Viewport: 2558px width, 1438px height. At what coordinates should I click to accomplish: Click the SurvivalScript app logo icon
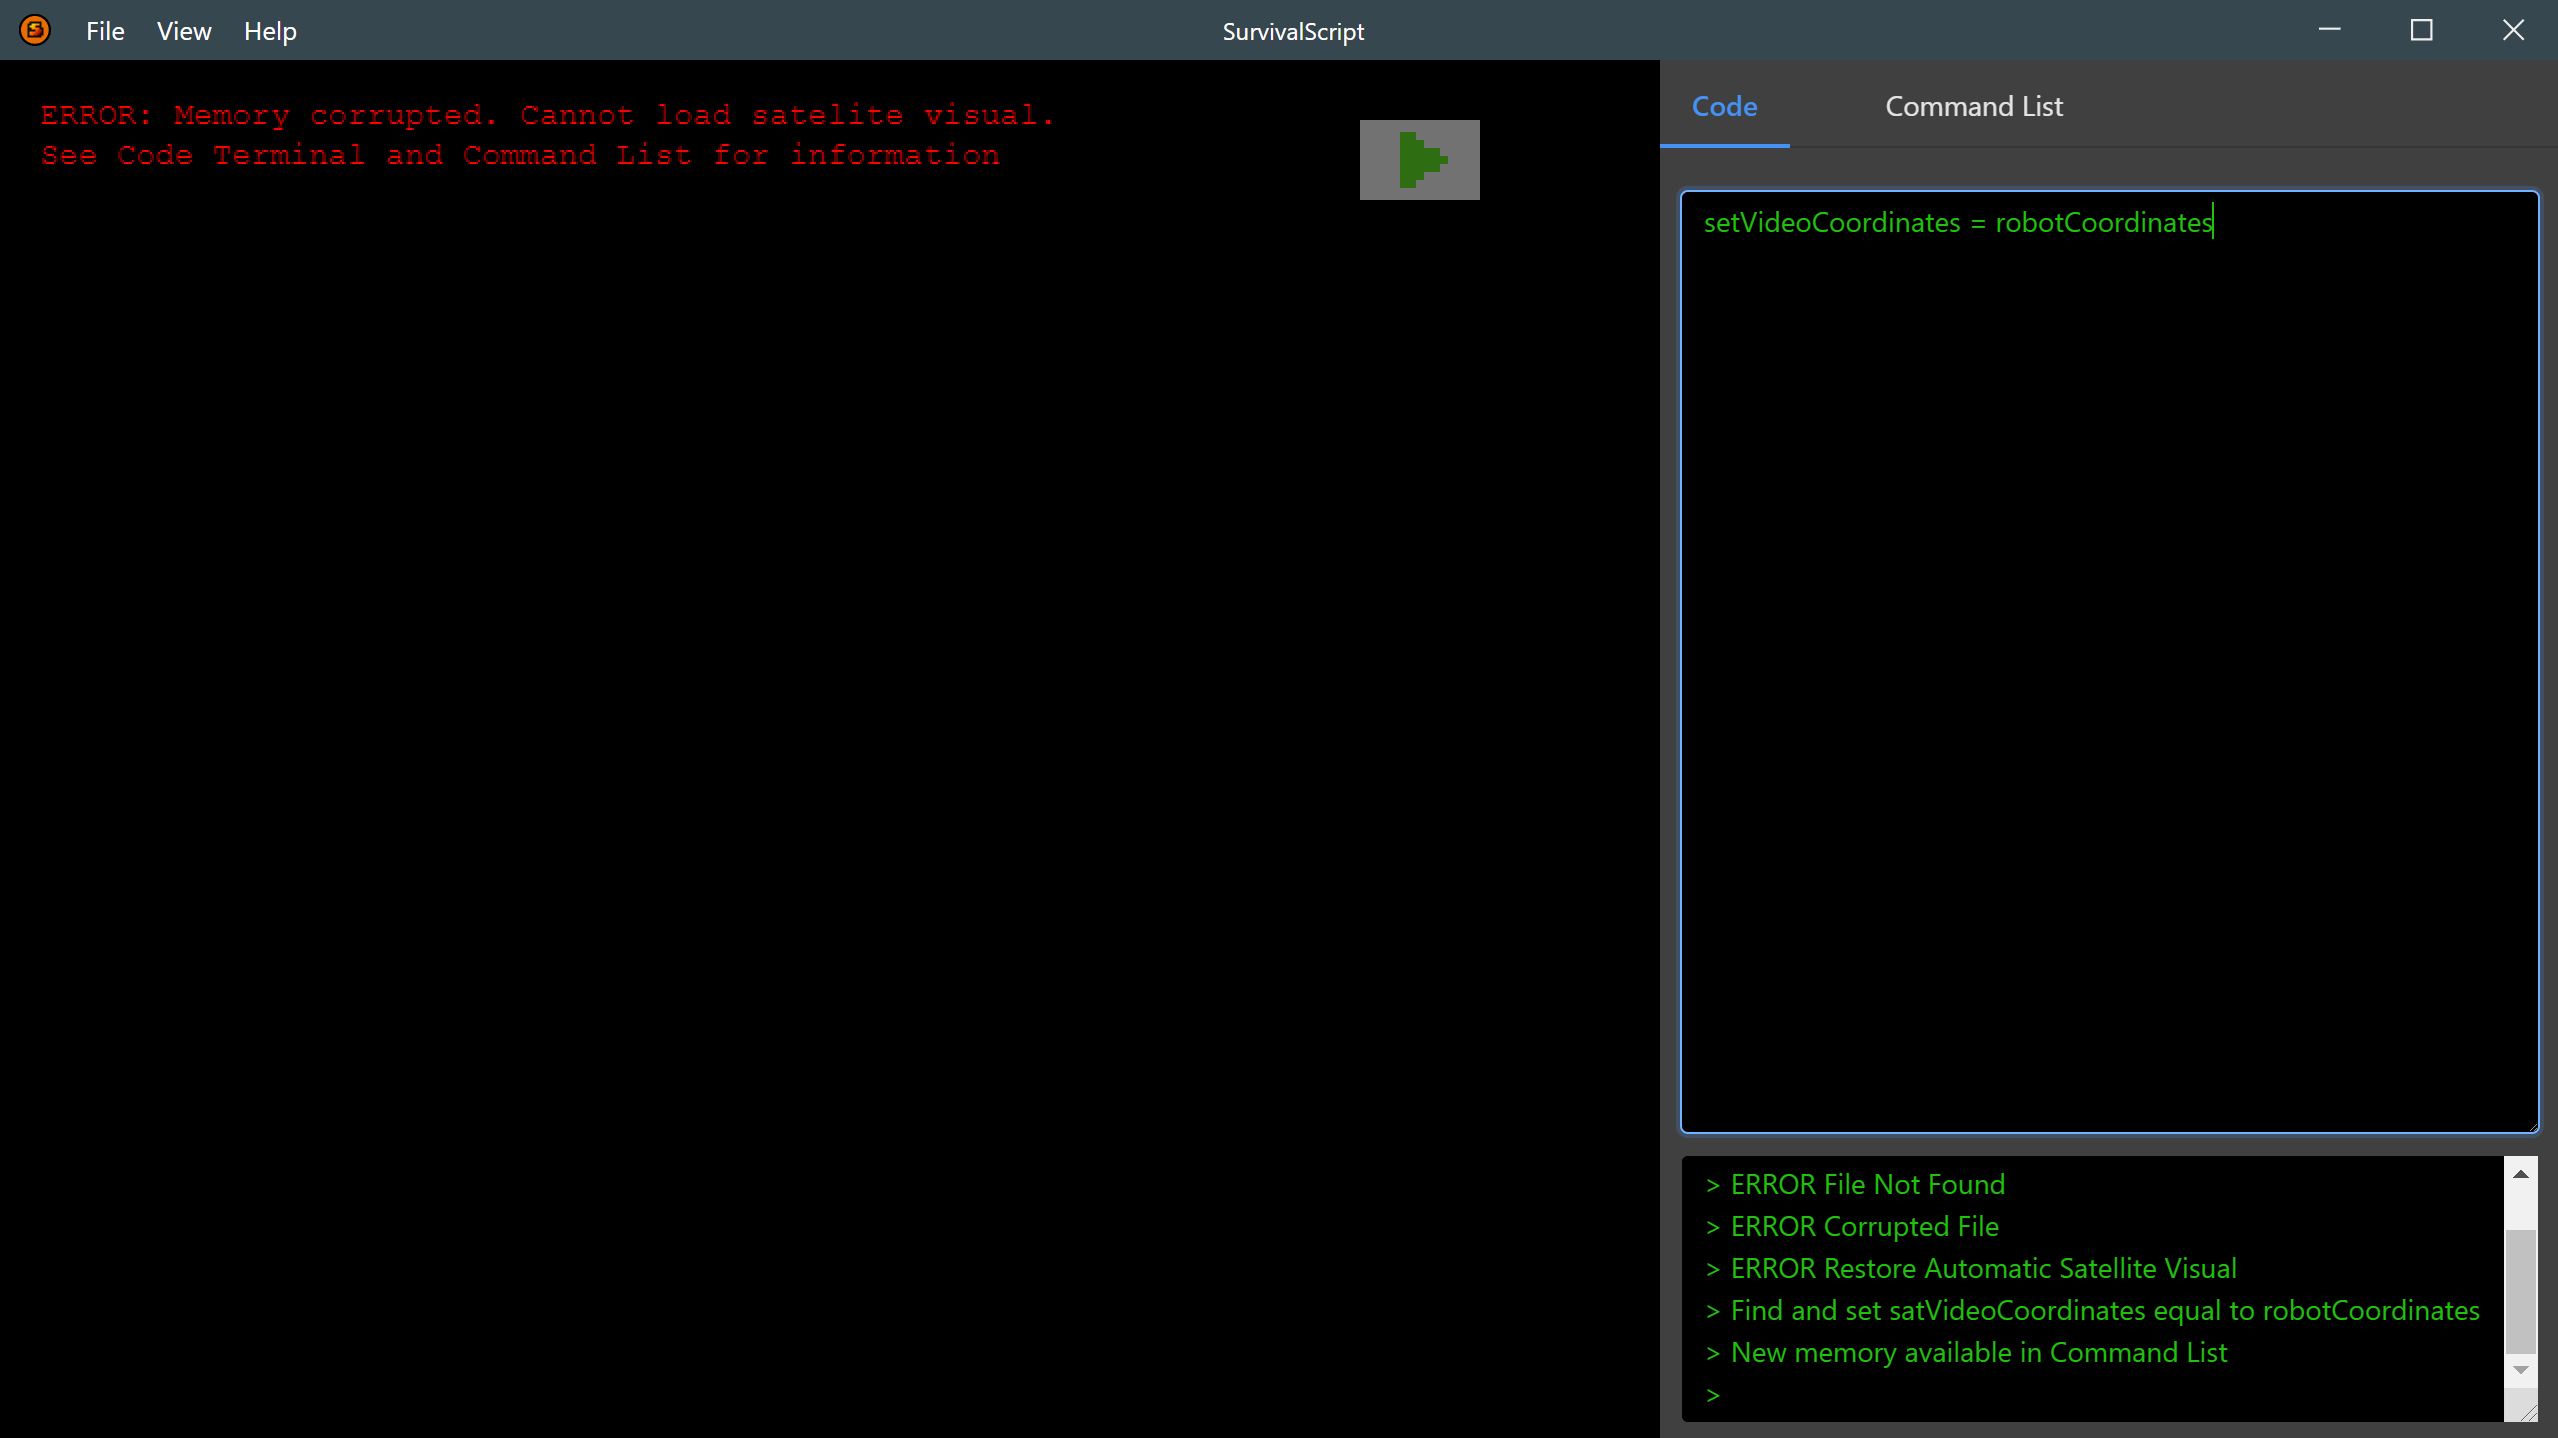point(35,30)
